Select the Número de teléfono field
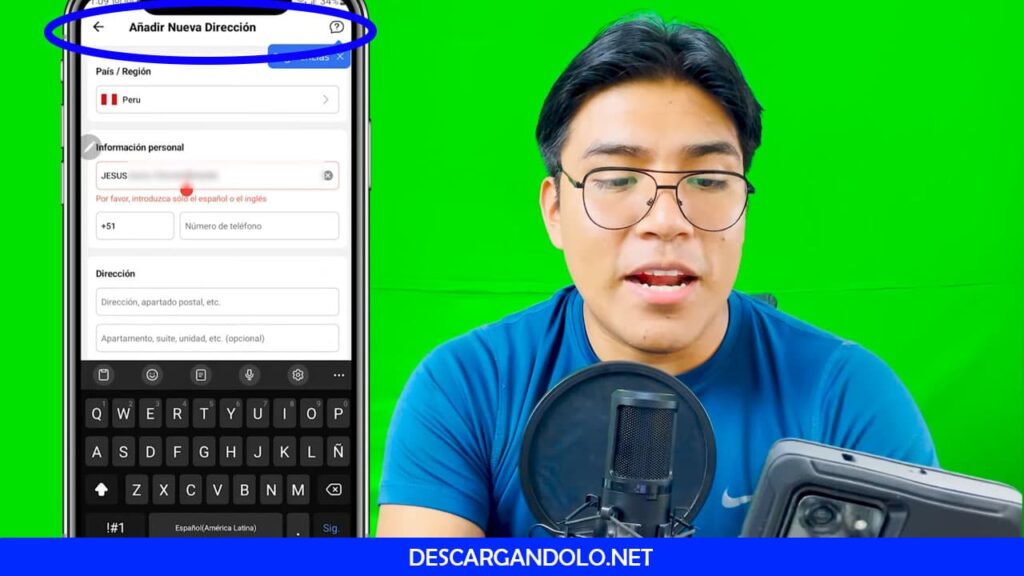Screen dimensions: 1024x576 (x=257, y=226)
